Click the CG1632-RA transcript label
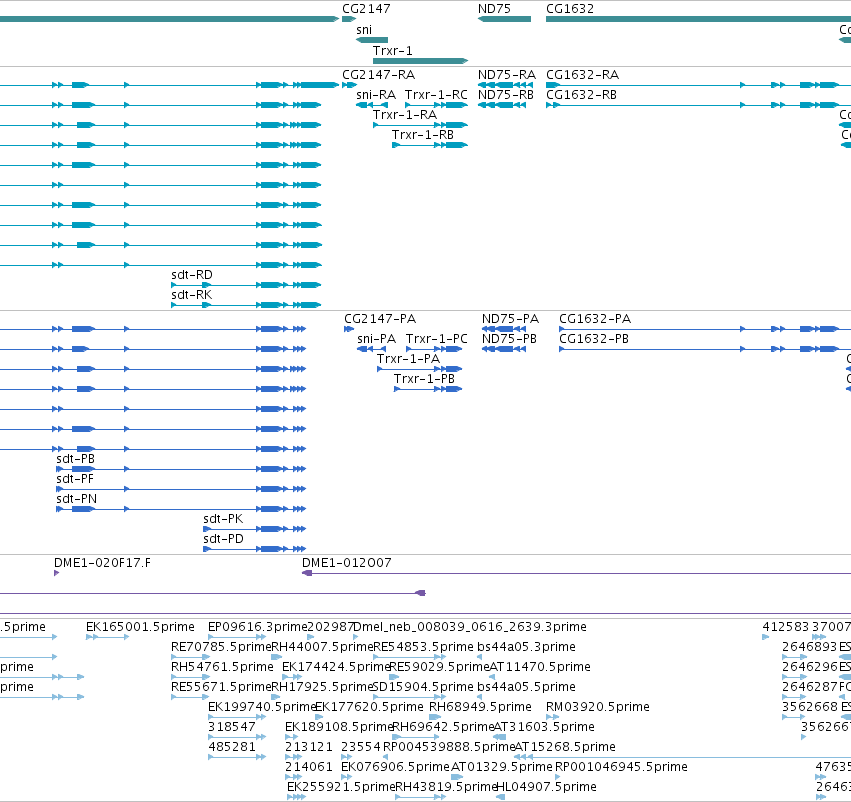Viewport: 851px width, 802px height. click(582, 74)
